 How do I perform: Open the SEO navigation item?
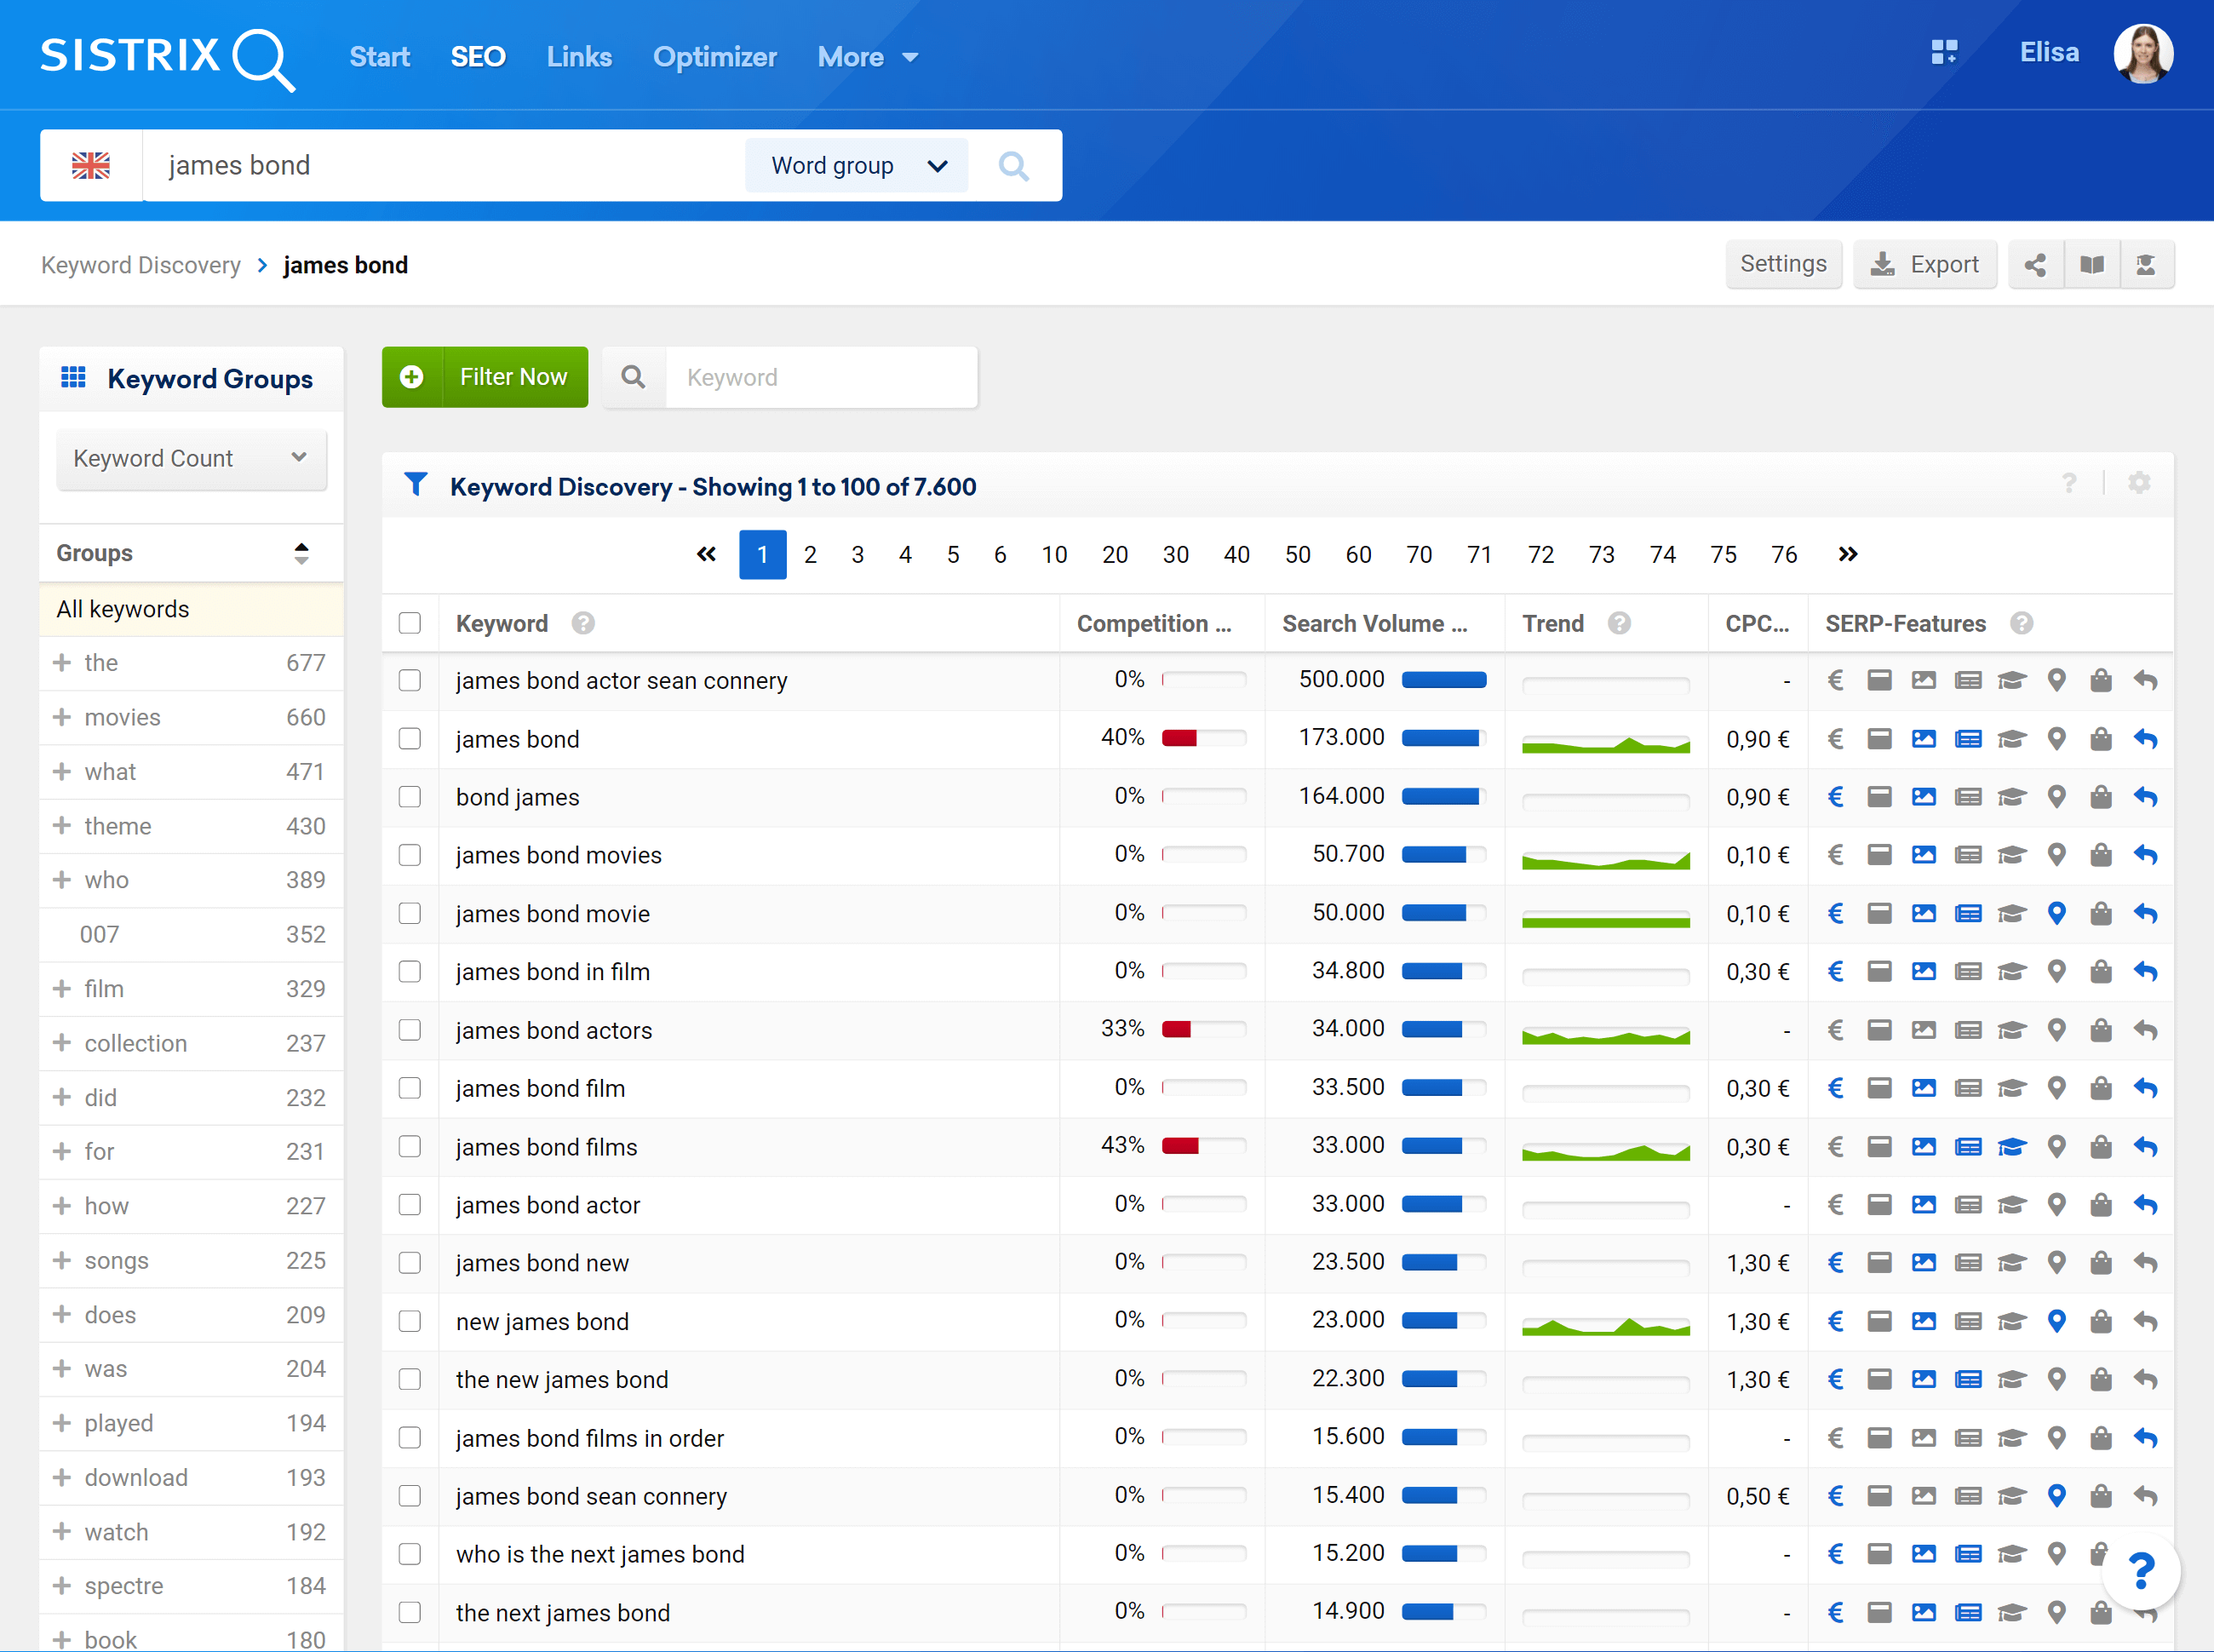(478, 57)
